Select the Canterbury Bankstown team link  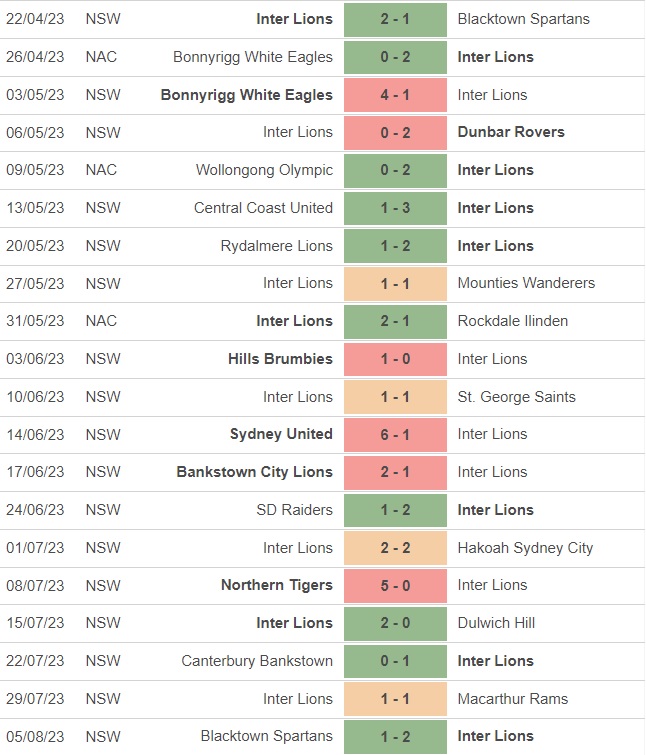coord(257,661)
